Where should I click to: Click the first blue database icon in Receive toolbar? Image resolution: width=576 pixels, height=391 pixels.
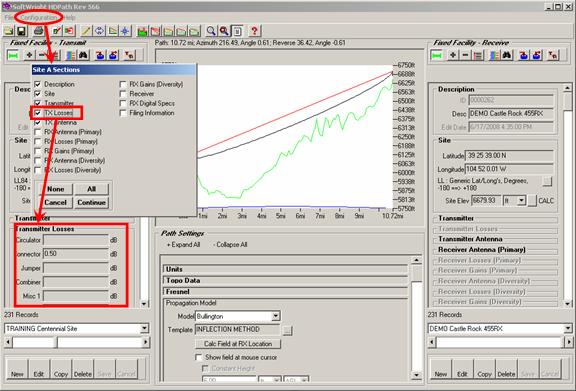[x=524, y=55]
